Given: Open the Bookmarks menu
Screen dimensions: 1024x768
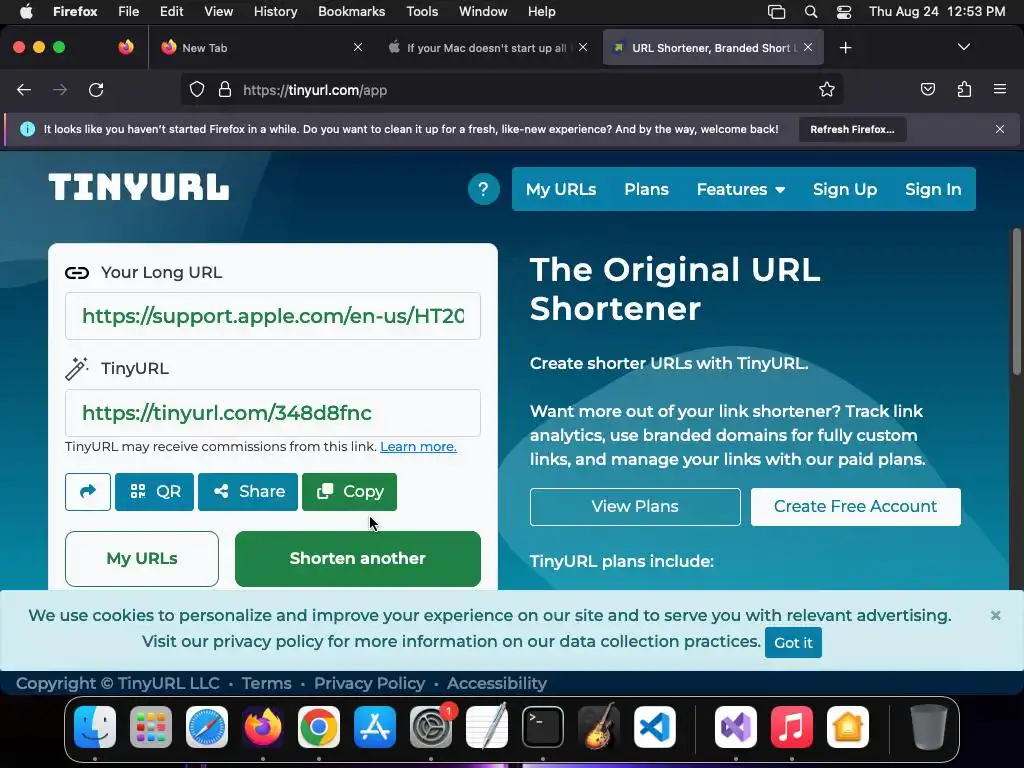Looking at the screenshot, I should (351, 12).
